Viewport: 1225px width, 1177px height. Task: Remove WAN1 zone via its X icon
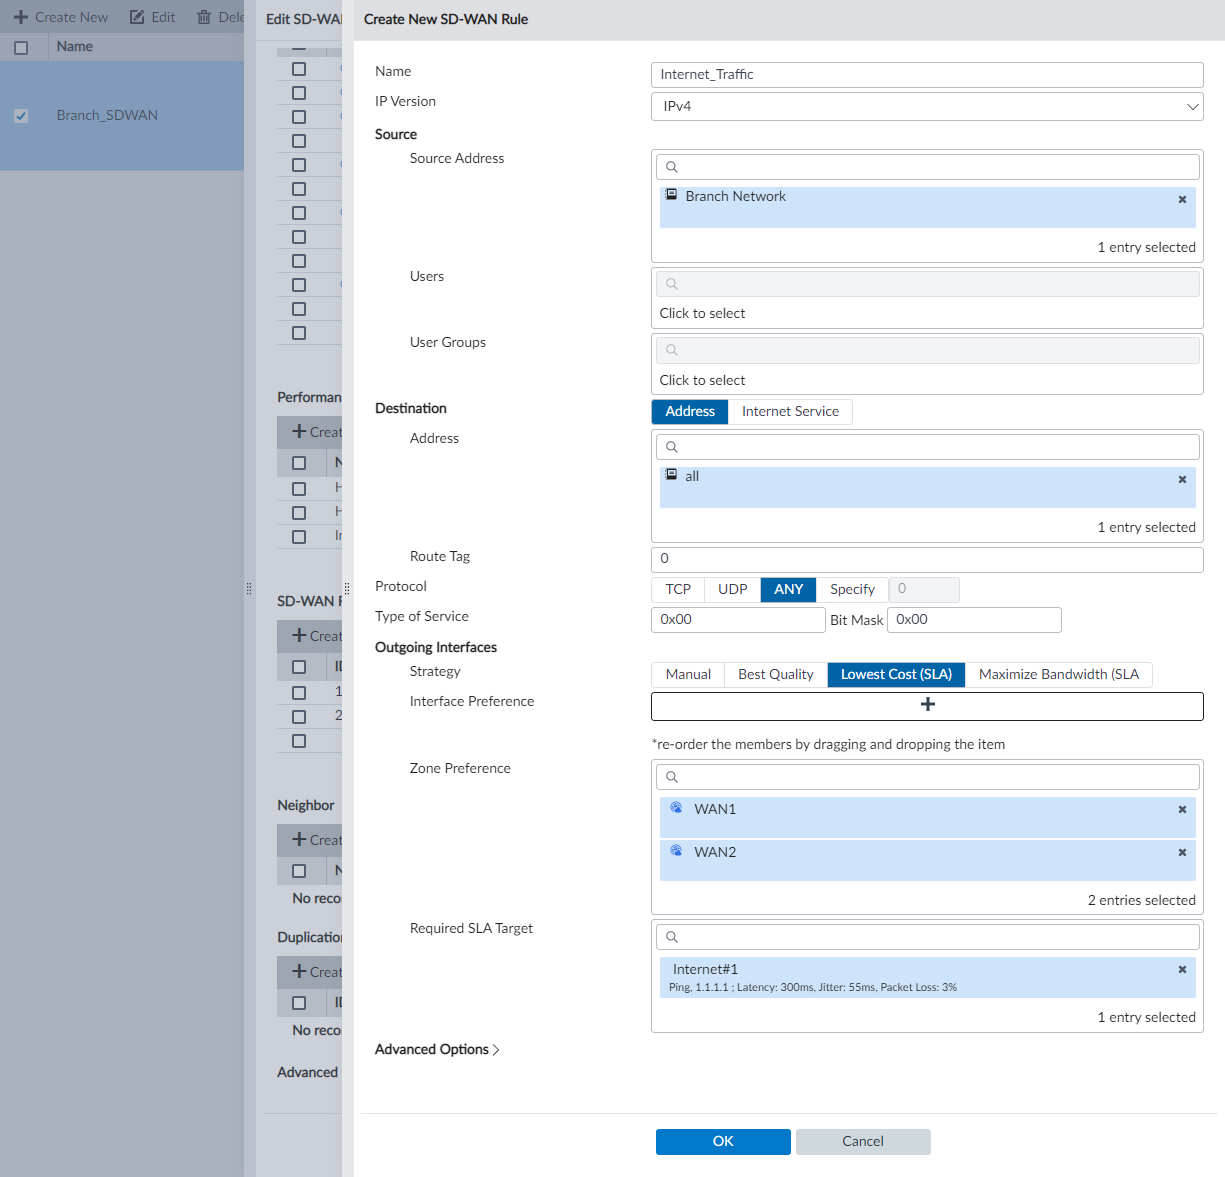click(x=1181, y=809)
